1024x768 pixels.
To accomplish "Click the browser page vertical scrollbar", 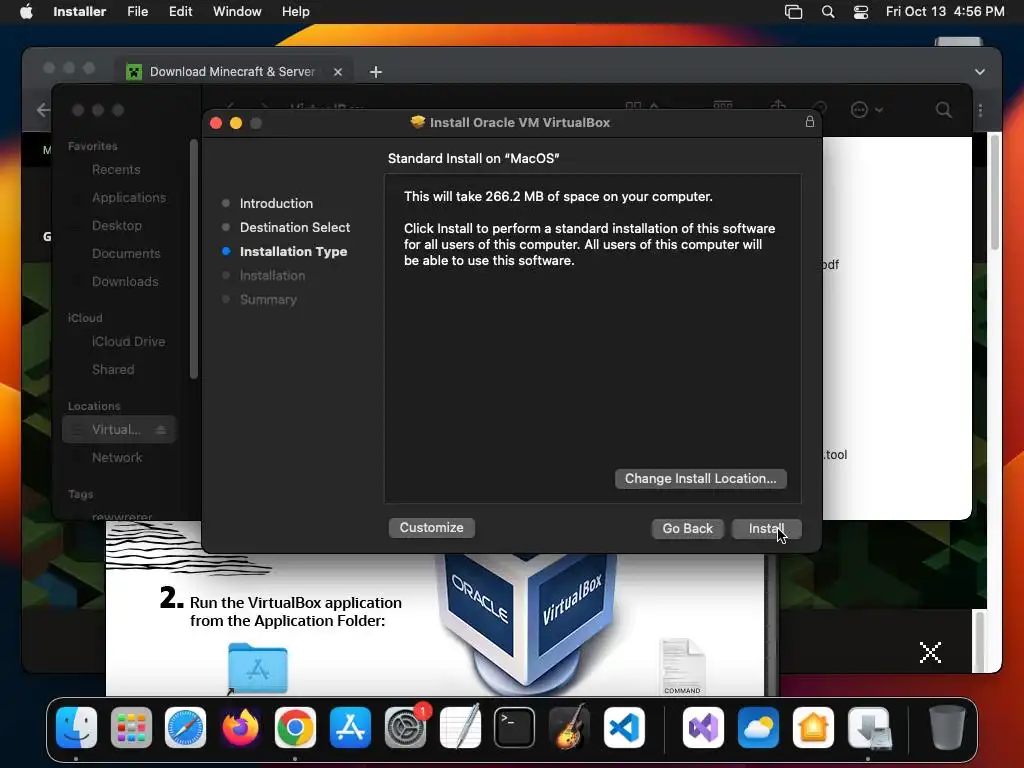I will click(x=994, y=191).
